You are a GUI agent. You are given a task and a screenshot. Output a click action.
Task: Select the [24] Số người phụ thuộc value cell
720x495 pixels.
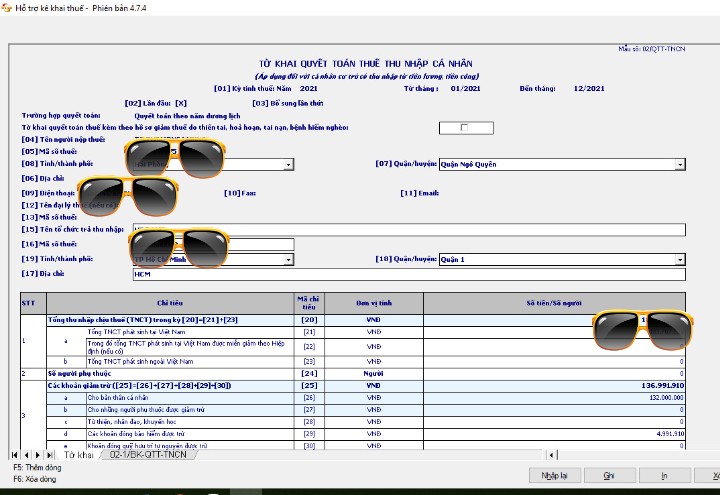coord(554,373)
